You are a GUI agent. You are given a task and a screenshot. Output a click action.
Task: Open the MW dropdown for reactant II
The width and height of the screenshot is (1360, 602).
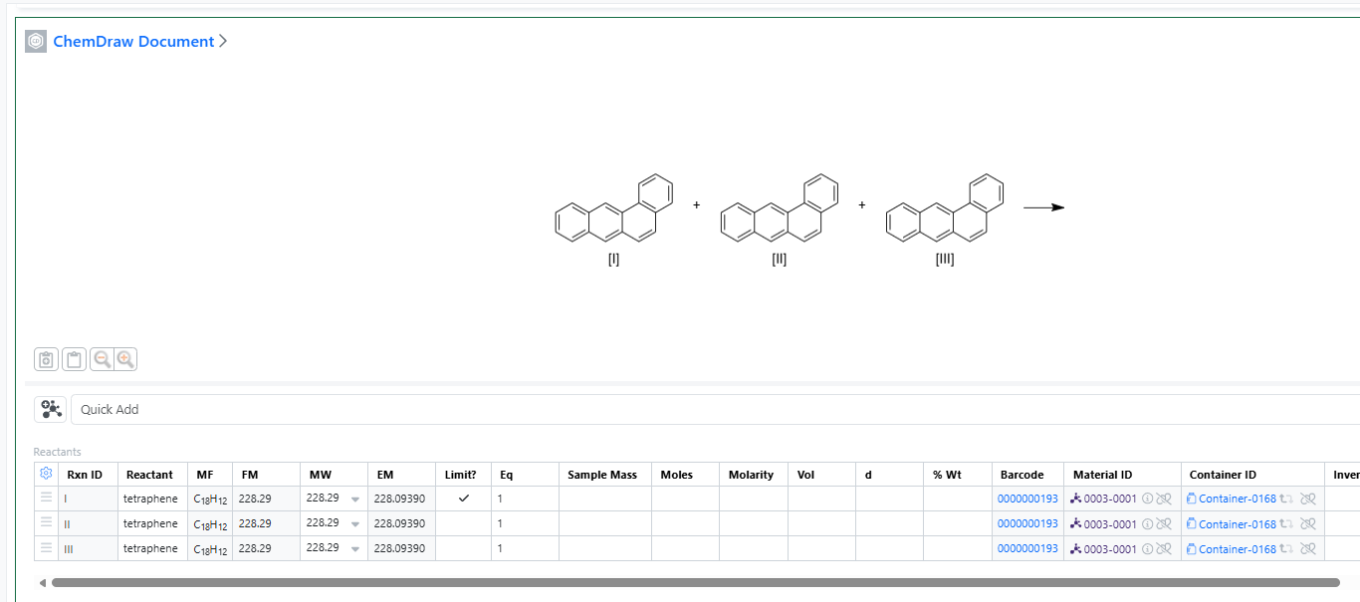[355, 524]
